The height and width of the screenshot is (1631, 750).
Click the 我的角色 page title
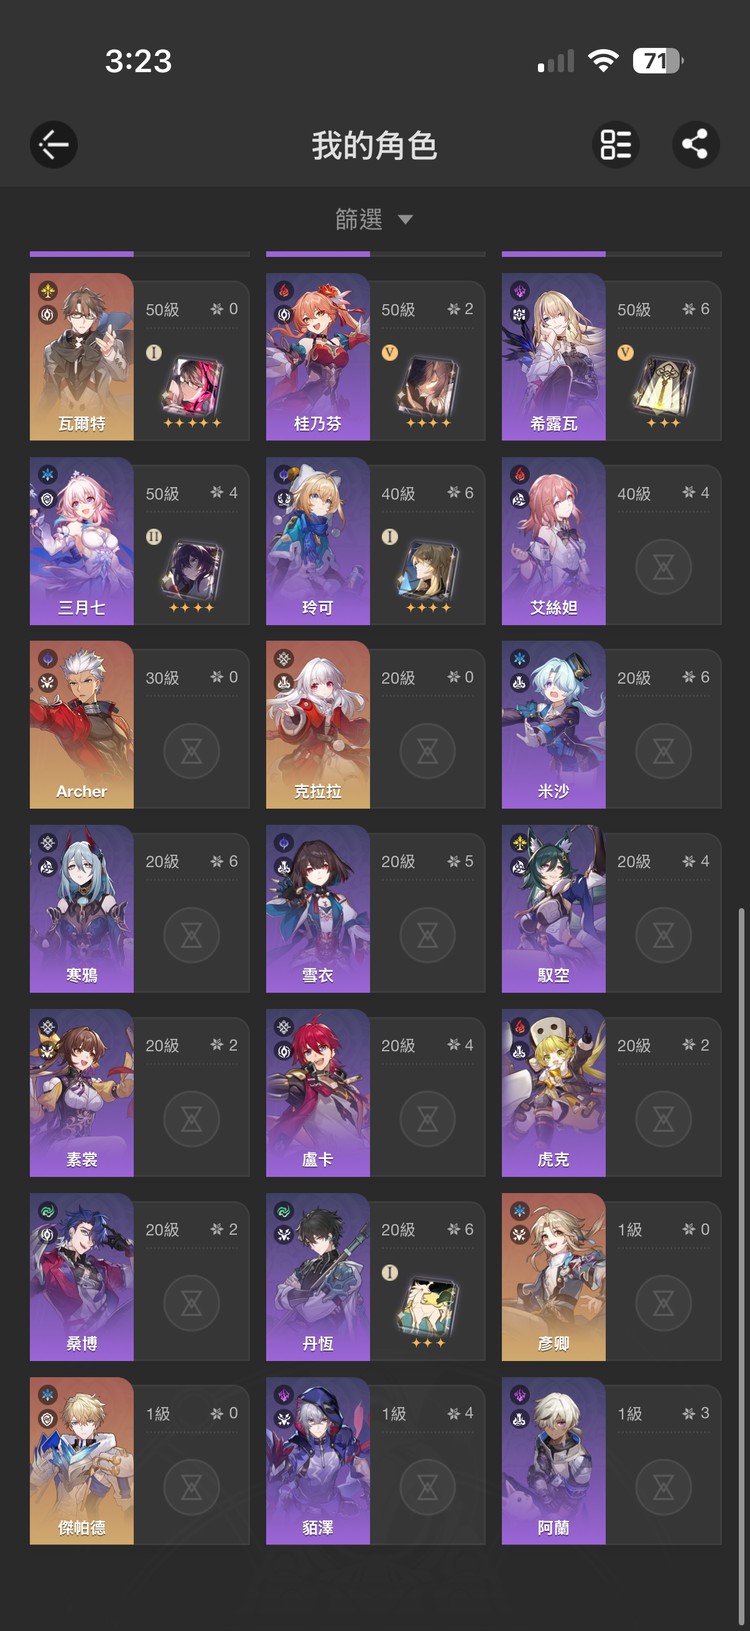(374, 146)
